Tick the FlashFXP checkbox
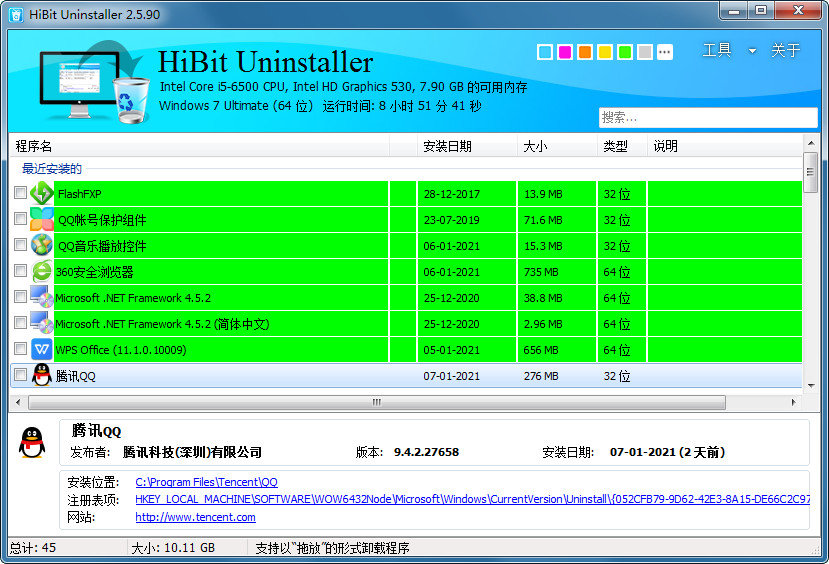The height and width of the screenshot is (564, 829). [x=20, y=192]
